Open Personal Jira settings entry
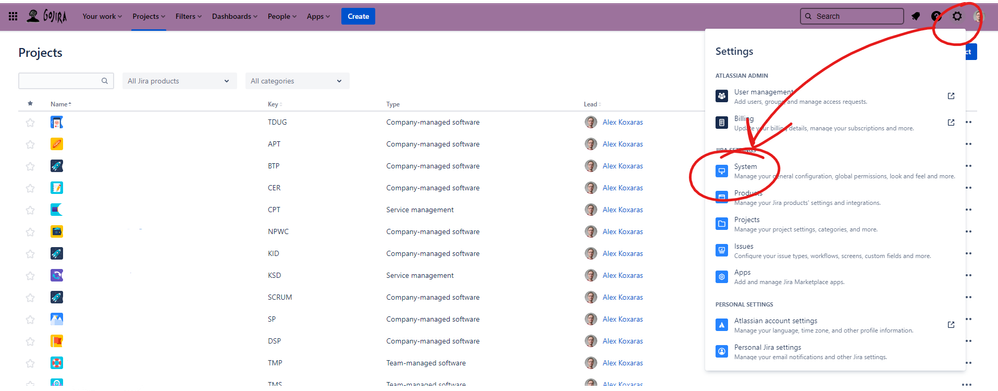Screen dimensions: 998x391 [835, 352]
